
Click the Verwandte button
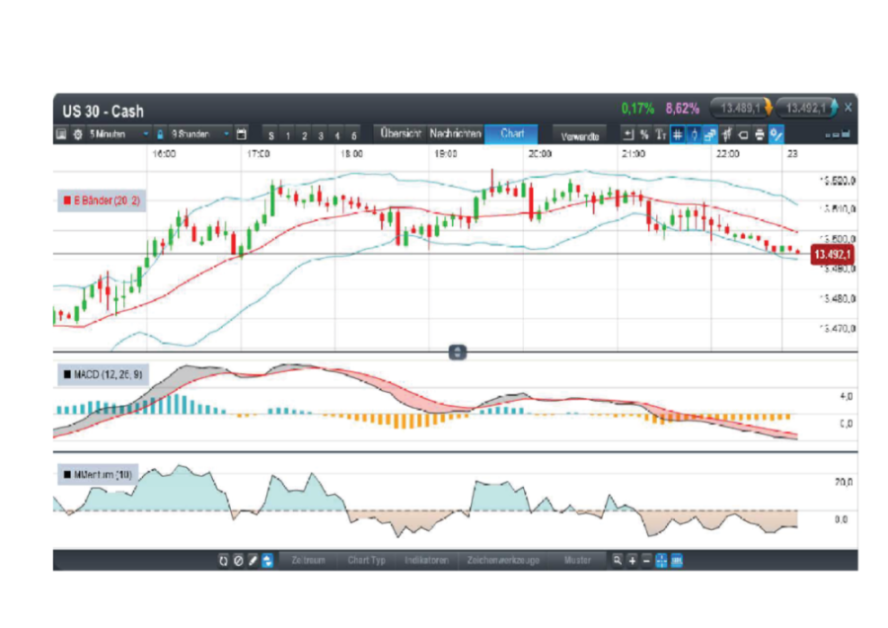579,136
